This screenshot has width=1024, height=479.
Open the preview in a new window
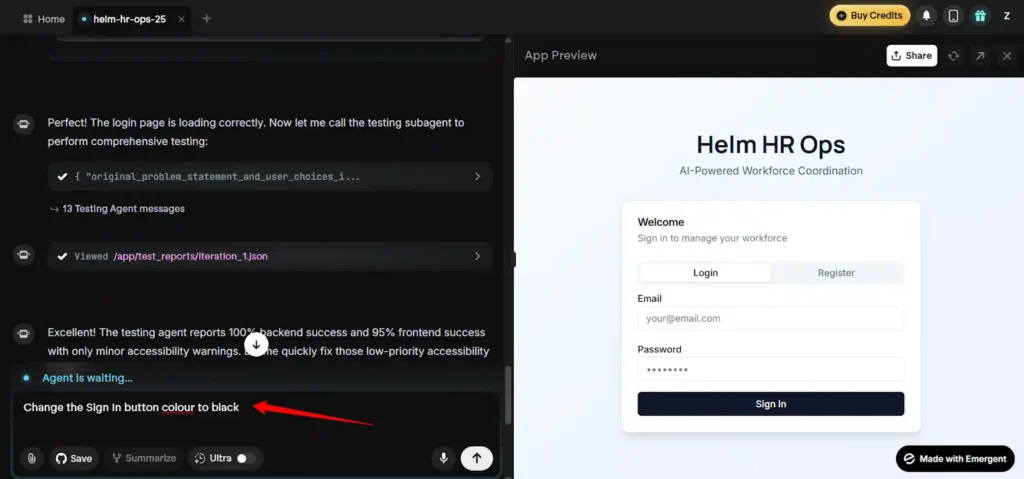[x=980, y=56]
